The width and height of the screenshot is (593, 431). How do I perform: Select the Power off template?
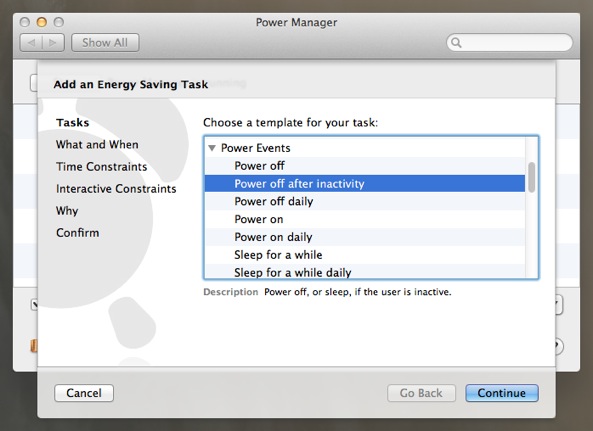(365, 166)
